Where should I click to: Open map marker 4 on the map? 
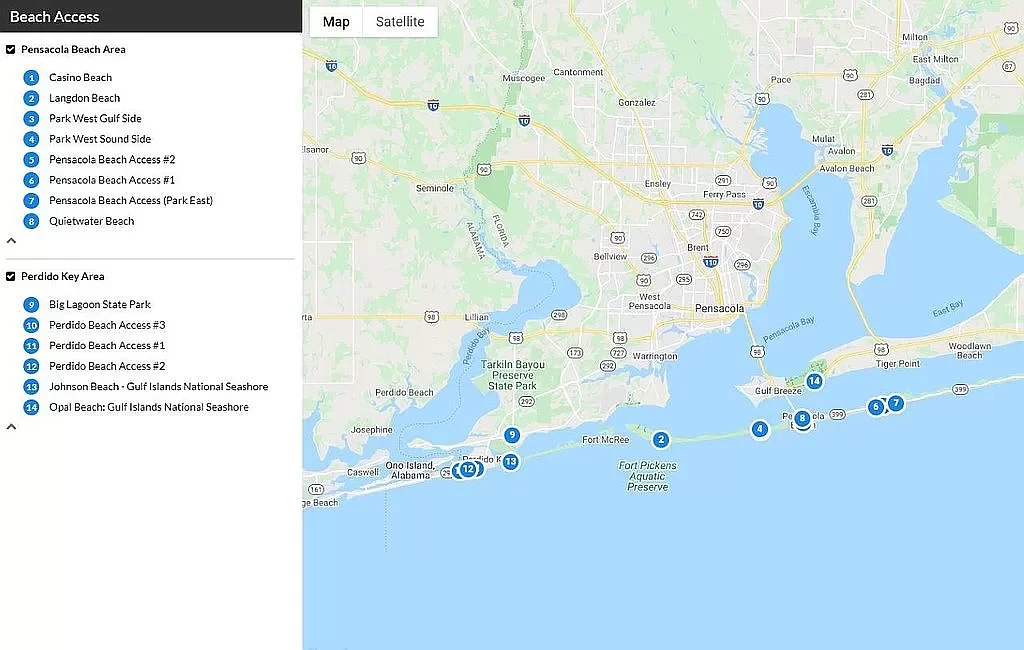coord(760,429)
